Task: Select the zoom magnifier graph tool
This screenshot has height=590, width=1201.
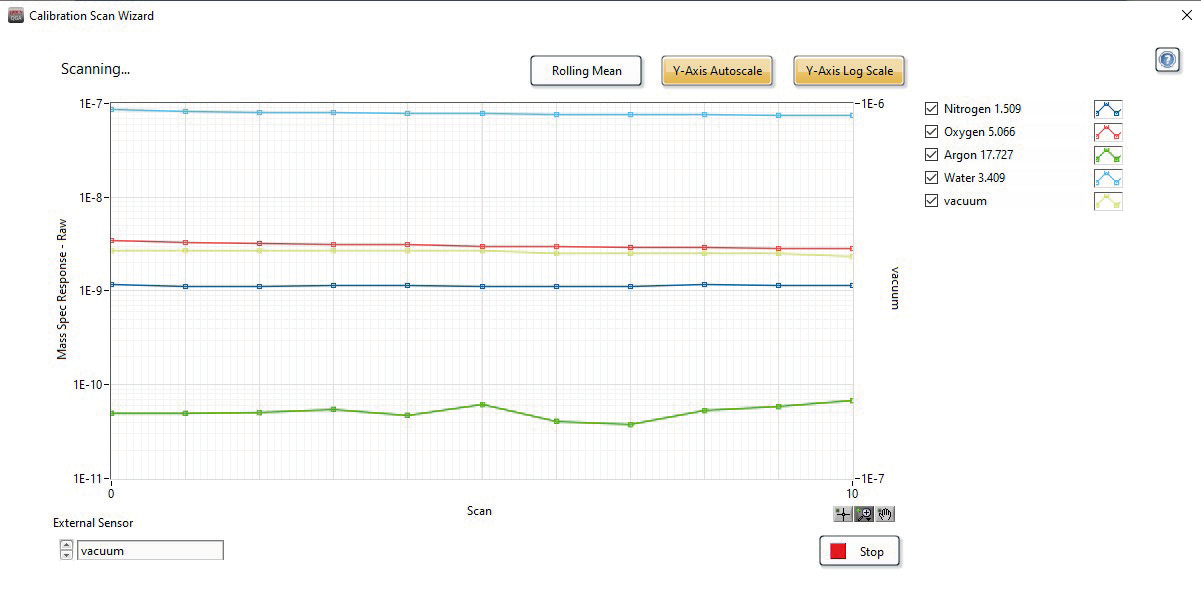Action: click(x=865, y=514)
